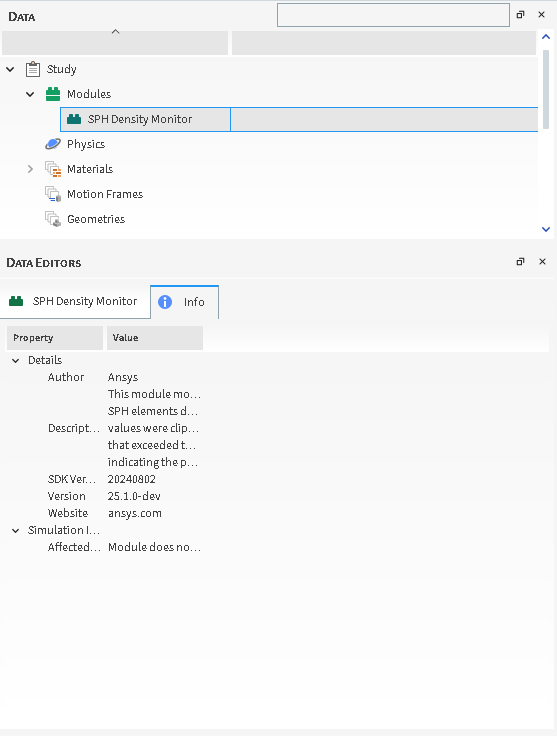Image resolution: width=557 pixels, height=736 pixels.
Task: Click the ansys.com website value
Action: (135, 514)
